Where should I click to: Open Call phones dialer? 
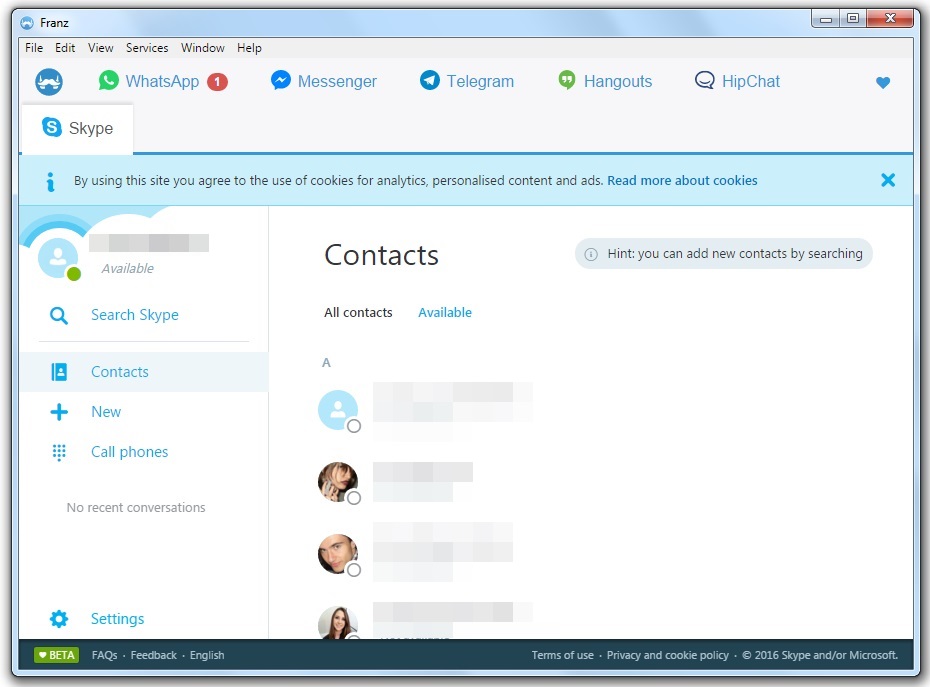tap(129, 452)
